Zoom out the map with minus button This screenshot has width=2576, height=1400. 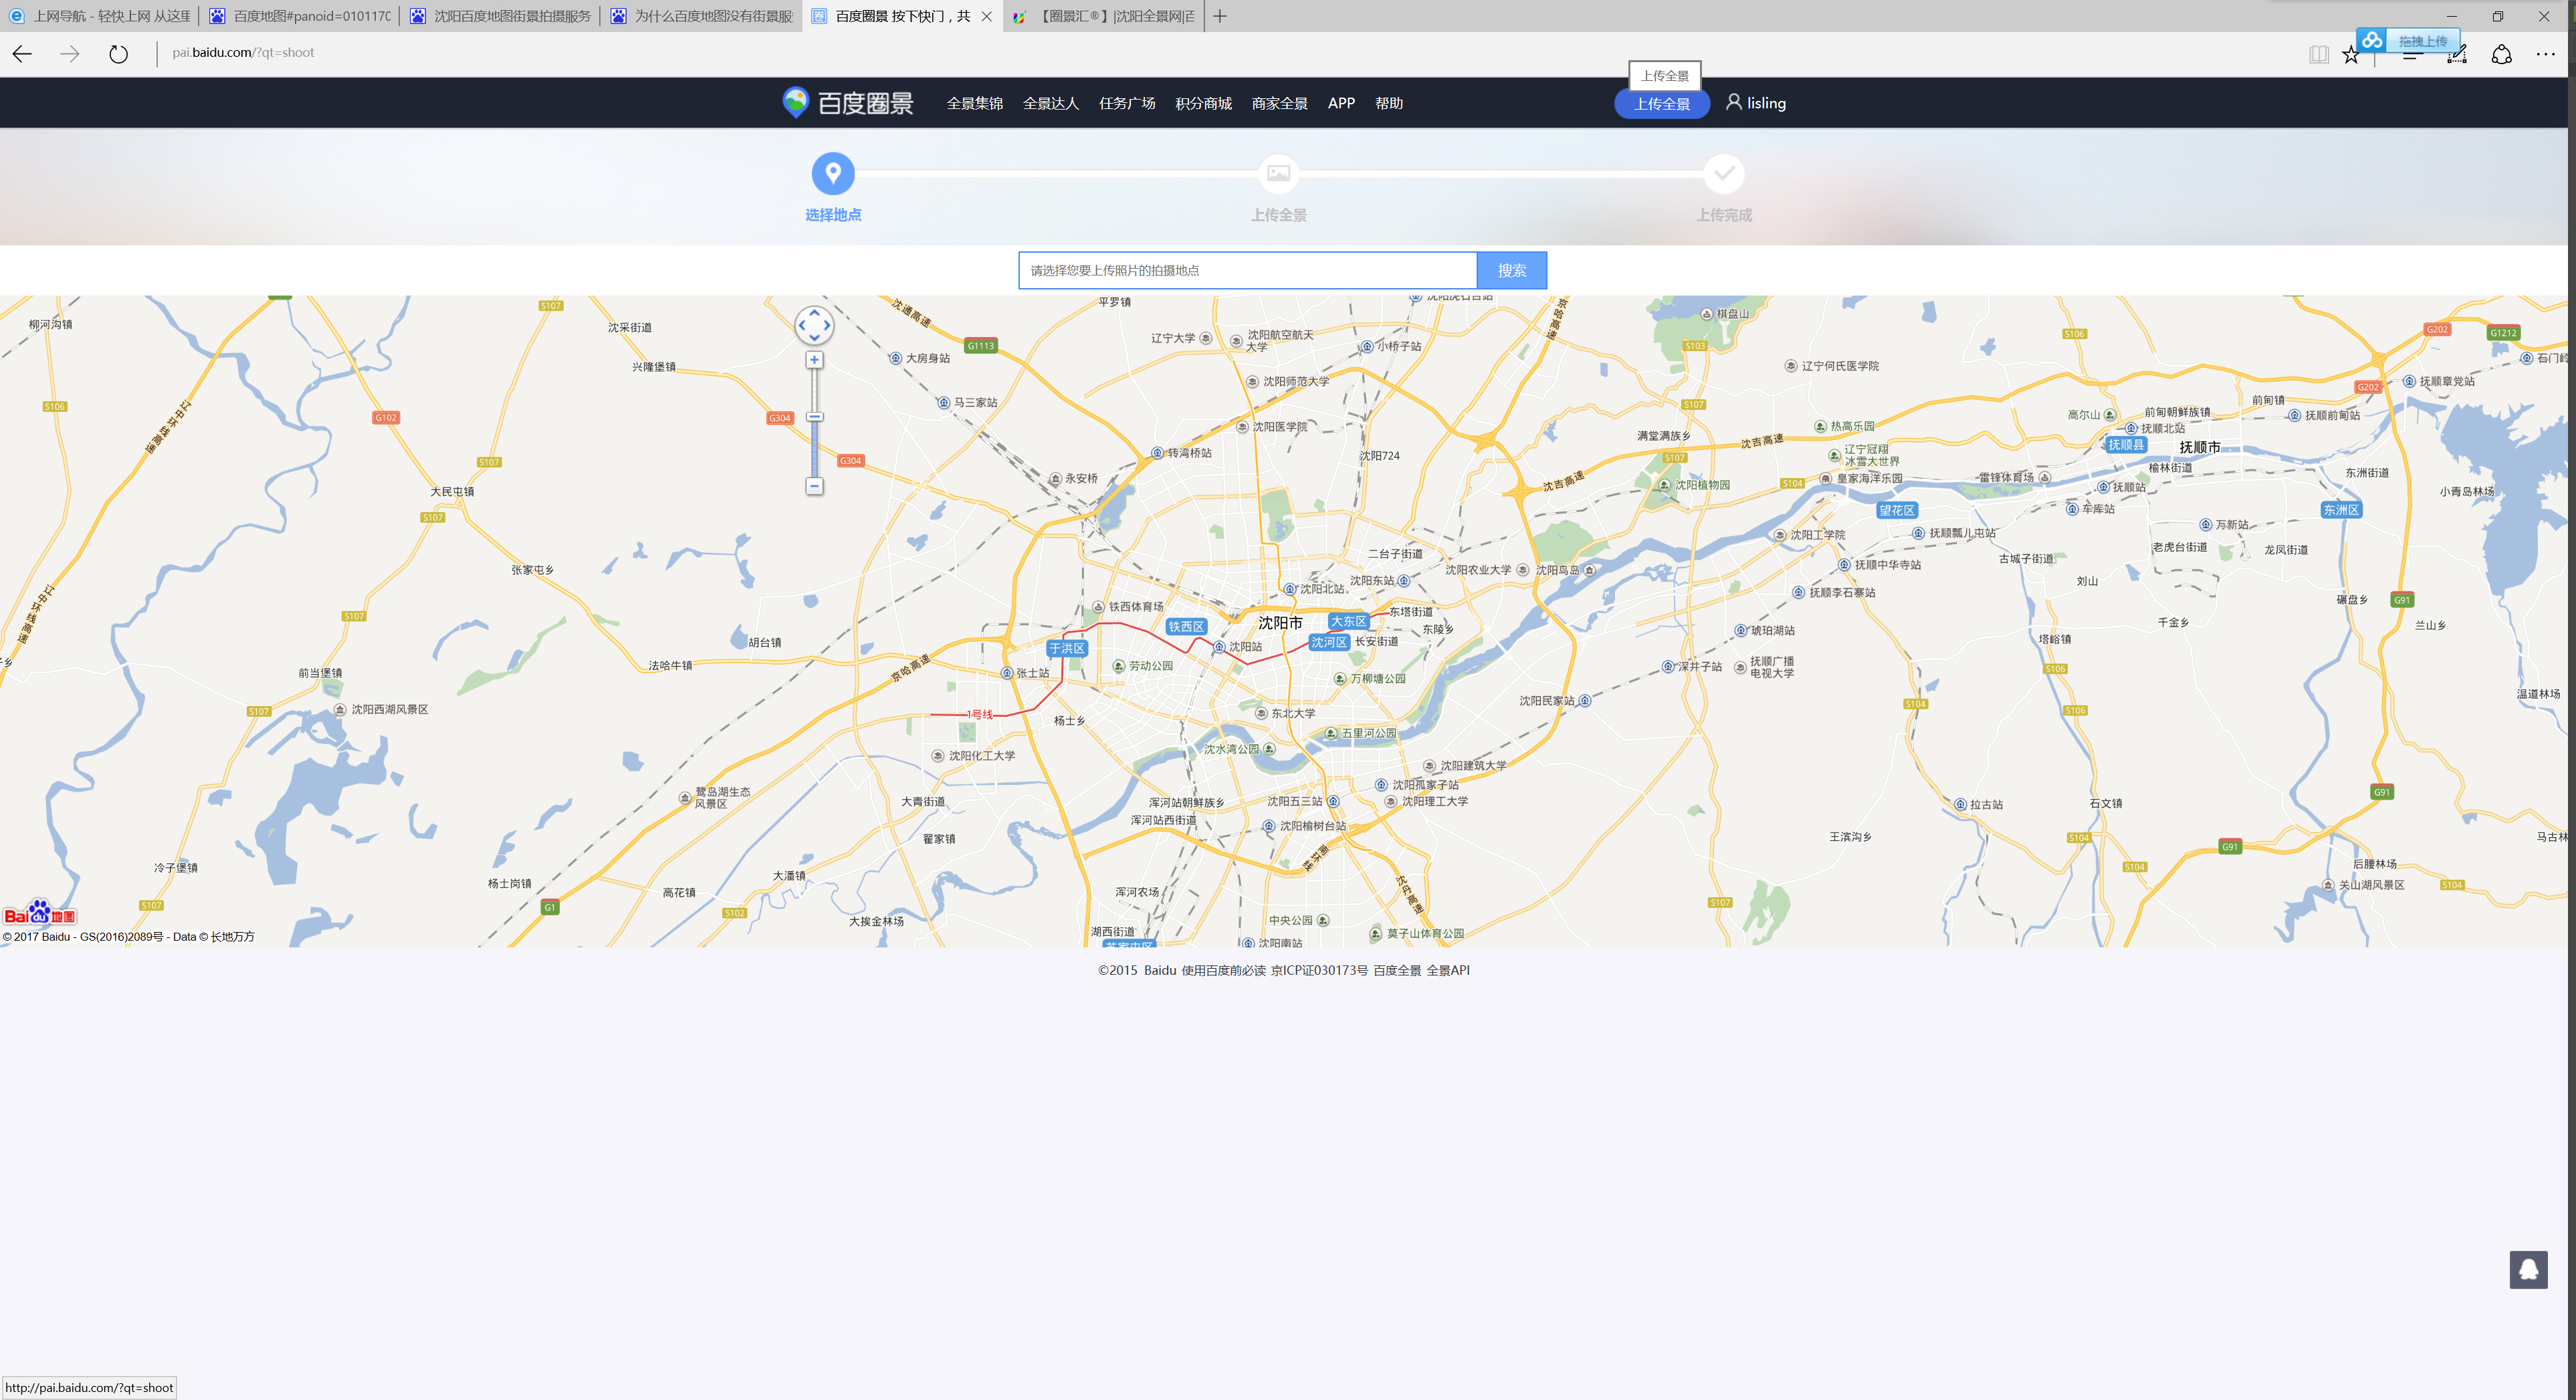coord(814,486)
